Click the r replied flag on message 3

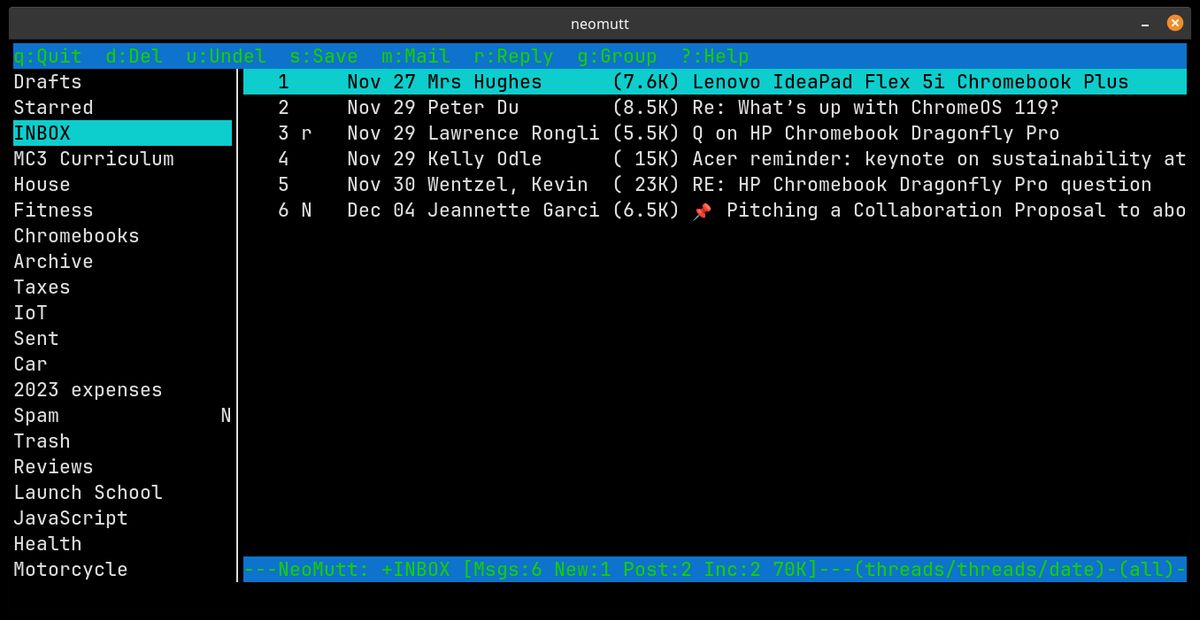pyautogui.click(x=306, y=133)
